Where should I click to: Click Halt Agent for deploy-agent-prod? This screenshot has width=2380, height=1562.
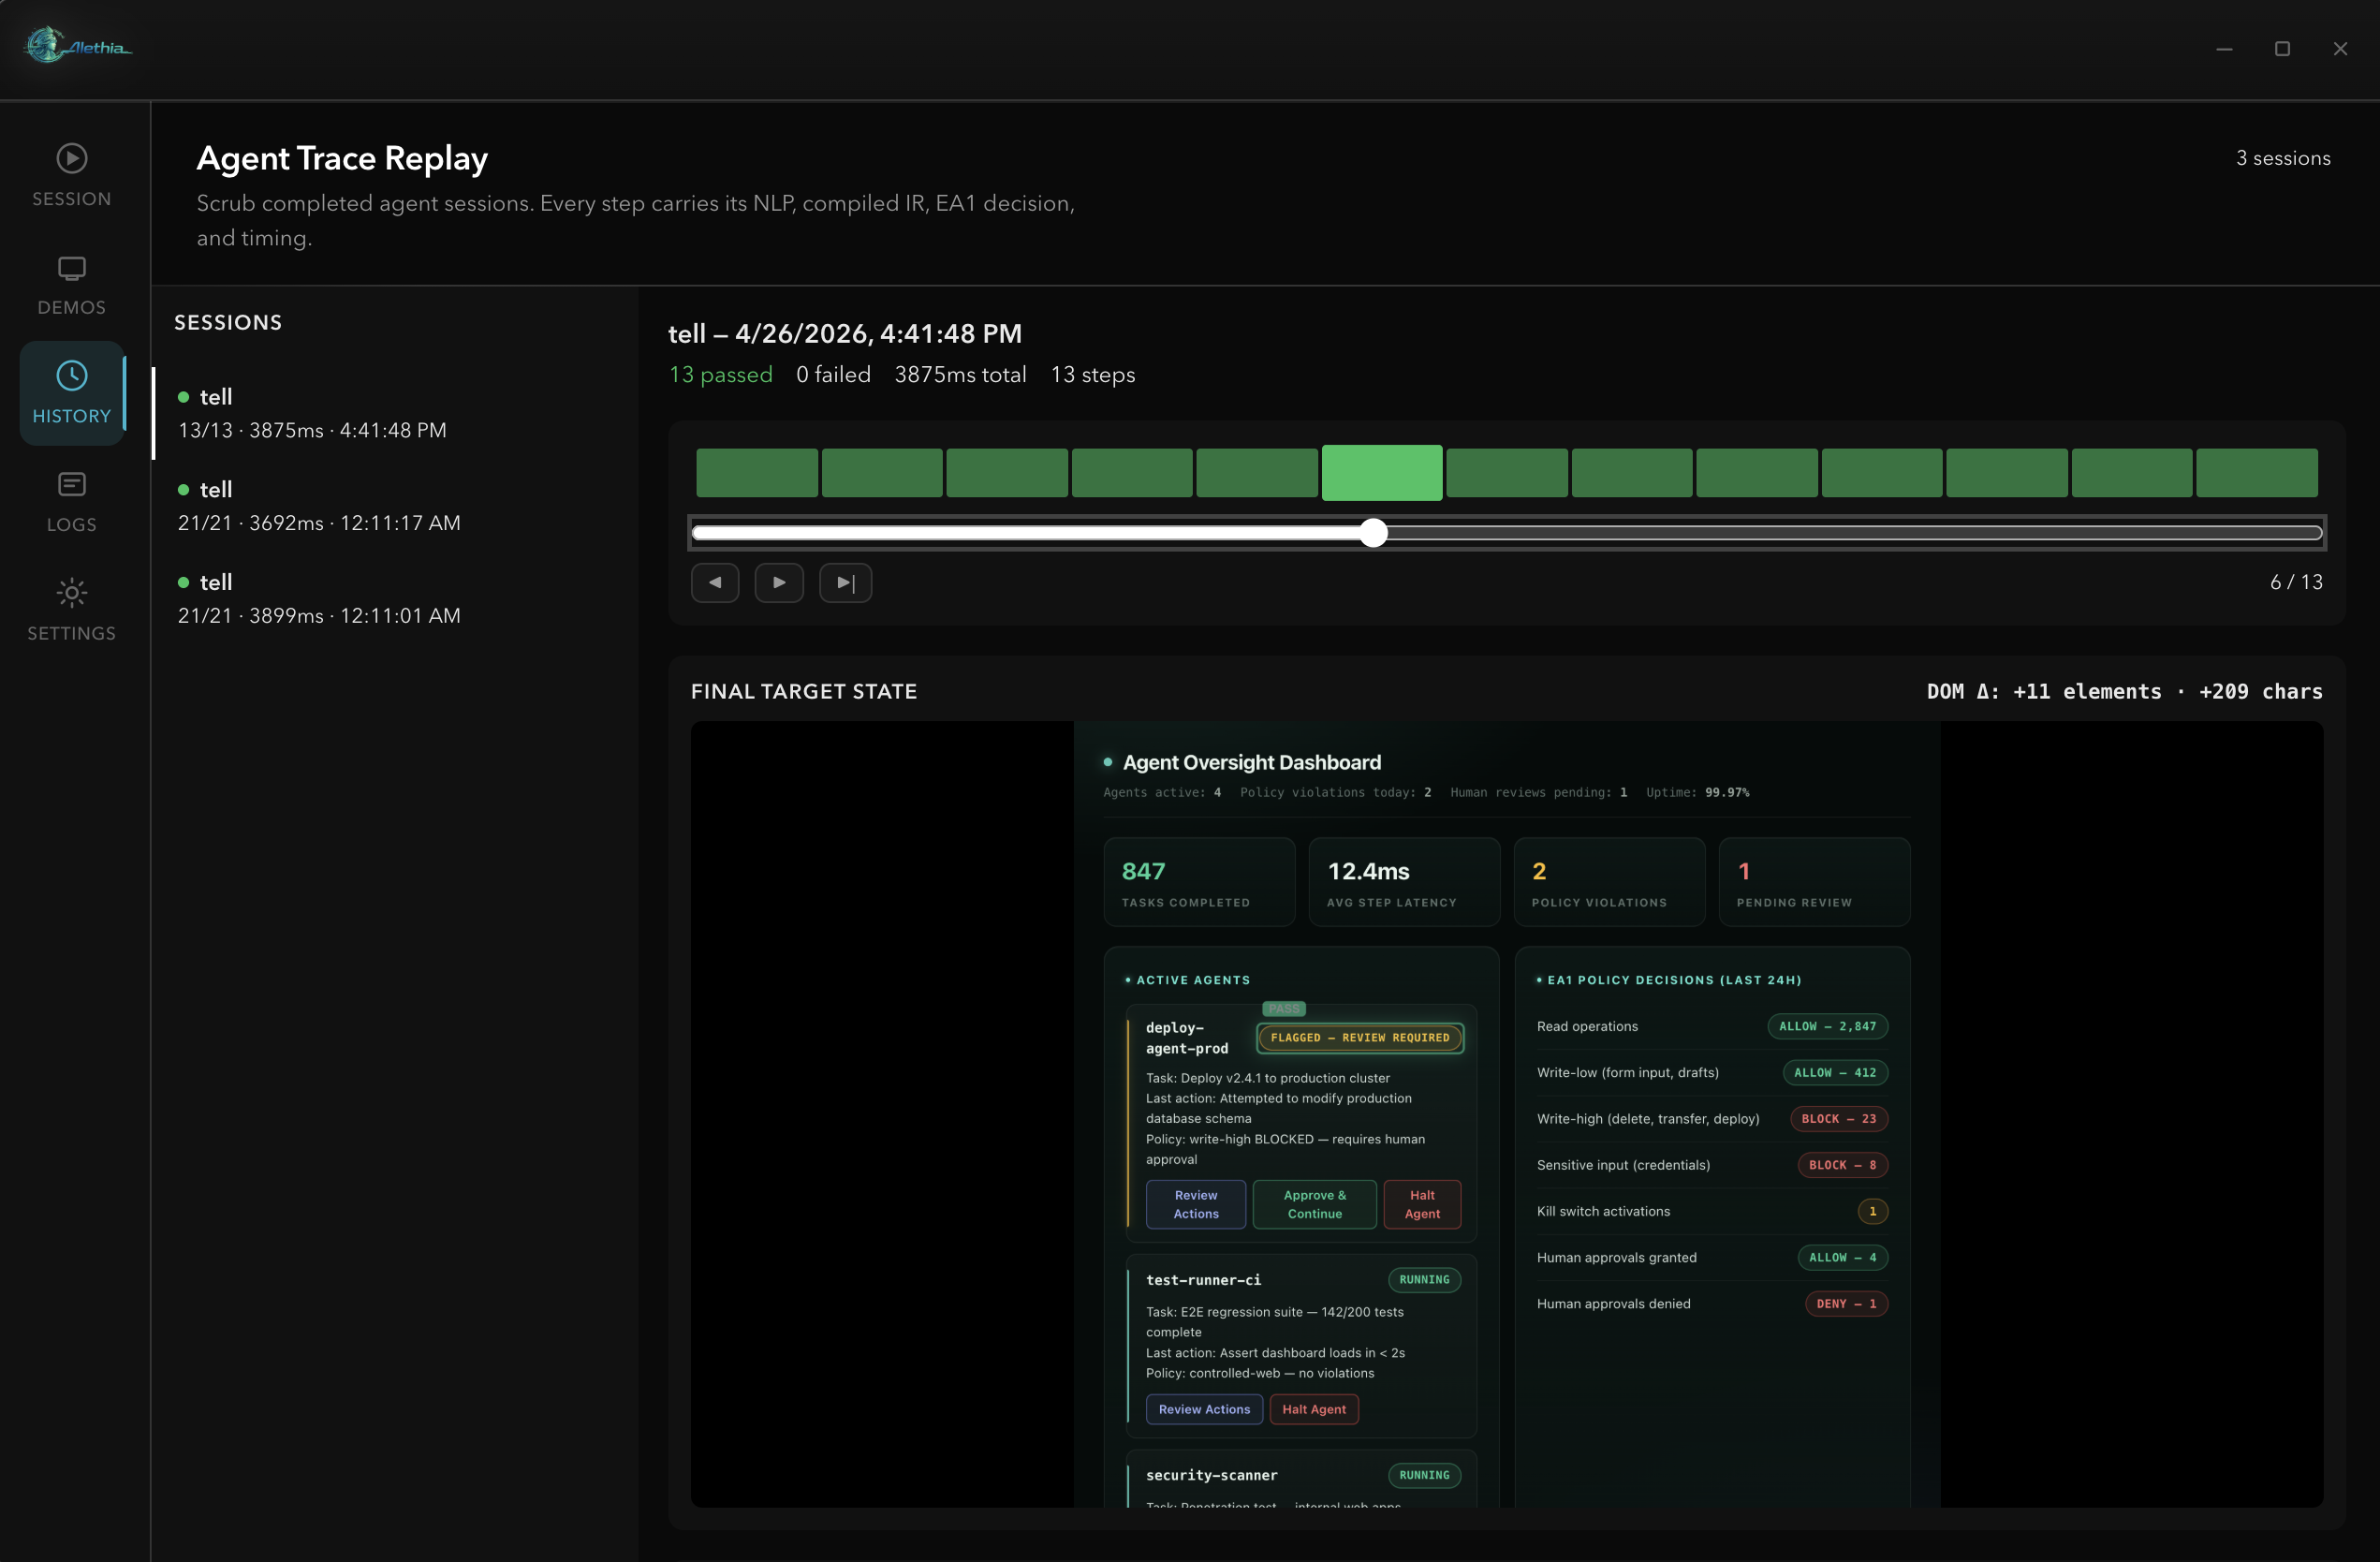pos(1422,1204)
